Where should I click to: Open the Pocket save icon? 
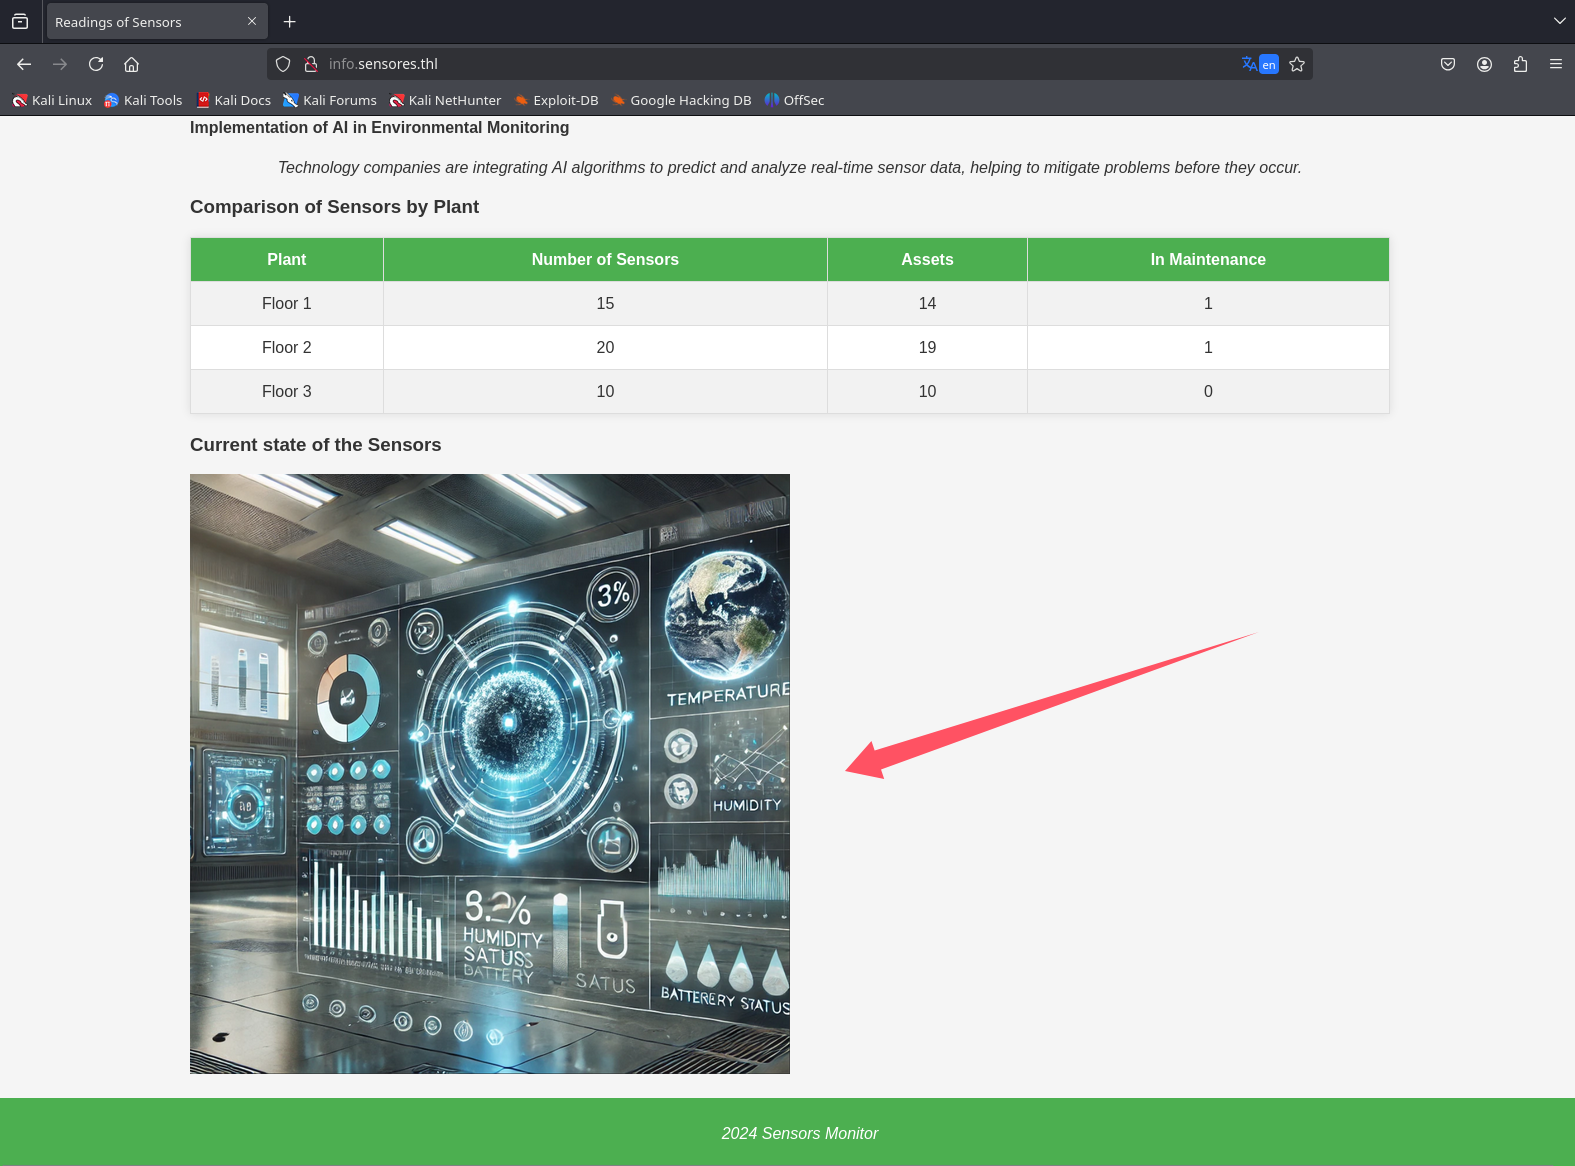click(1447, 64)
